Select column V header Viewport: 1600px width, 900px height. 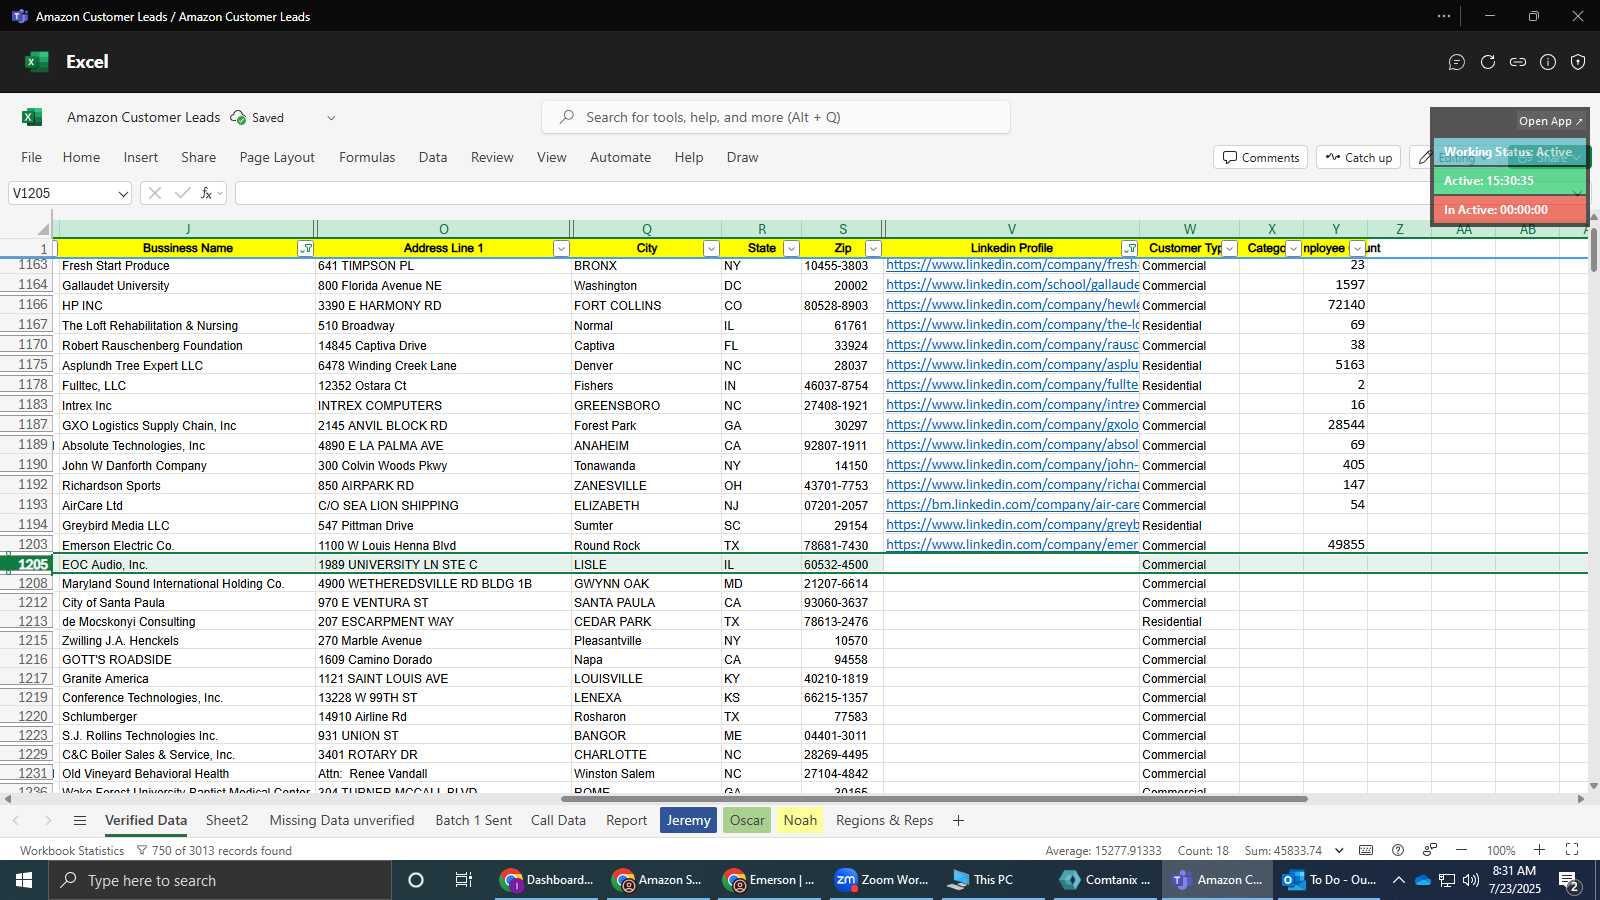1011,229
